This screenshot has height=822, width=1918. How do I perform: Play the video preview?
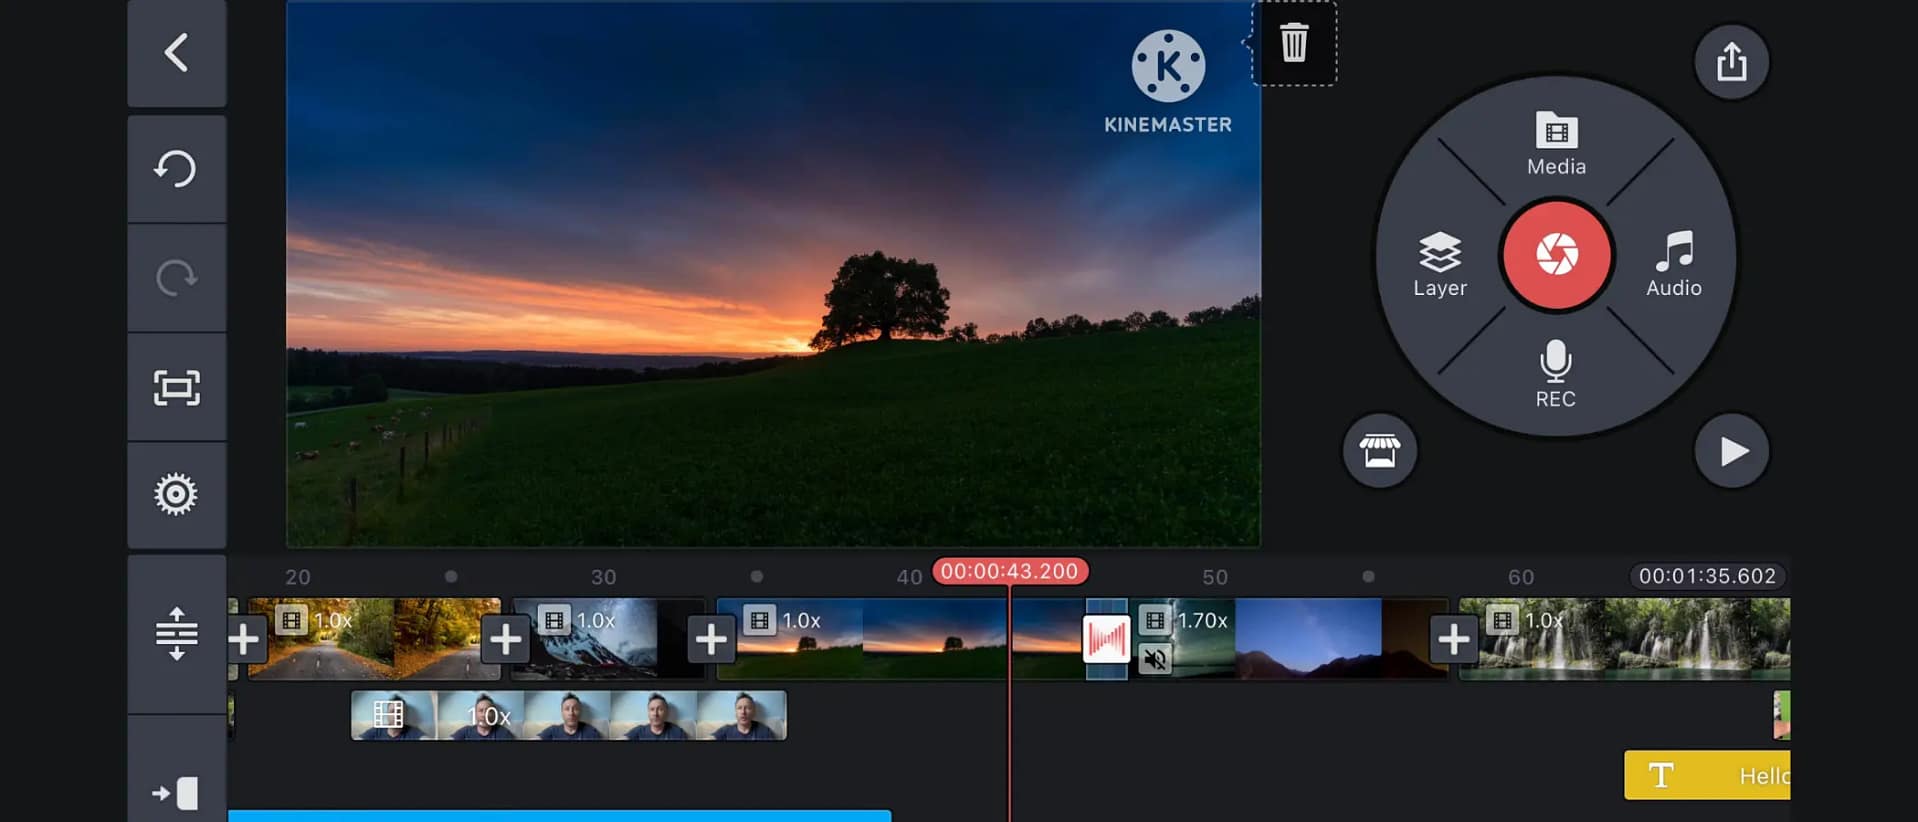[x=1732, y=451]
